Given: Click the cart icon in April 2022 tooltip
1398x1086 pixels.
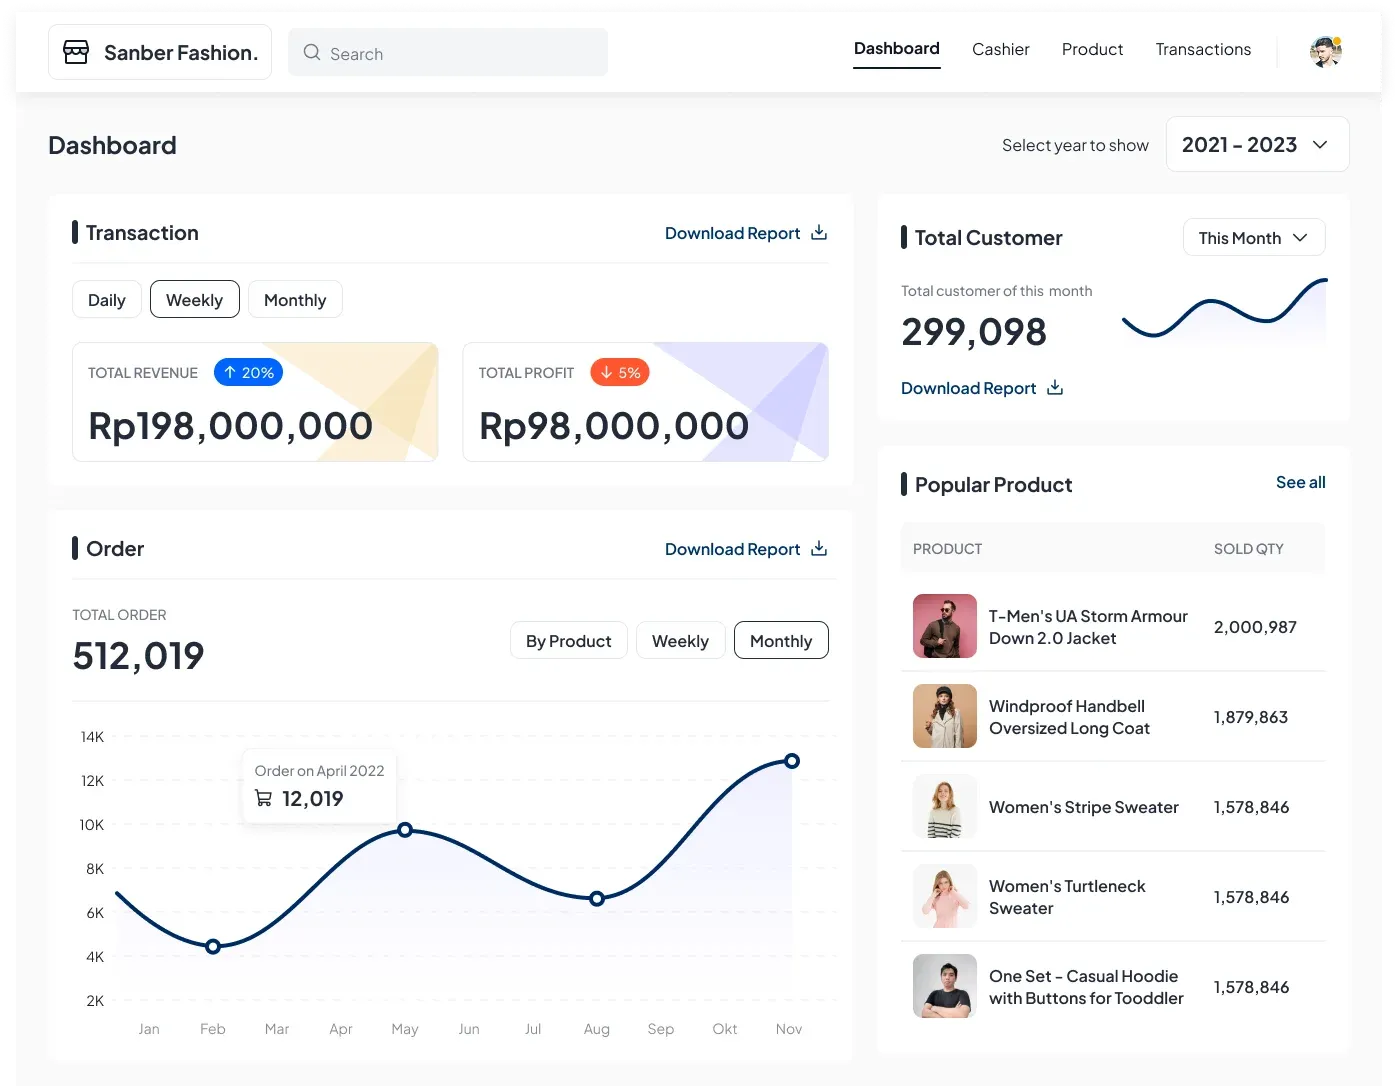Looking at the screenshot, I should click(264, 798).
